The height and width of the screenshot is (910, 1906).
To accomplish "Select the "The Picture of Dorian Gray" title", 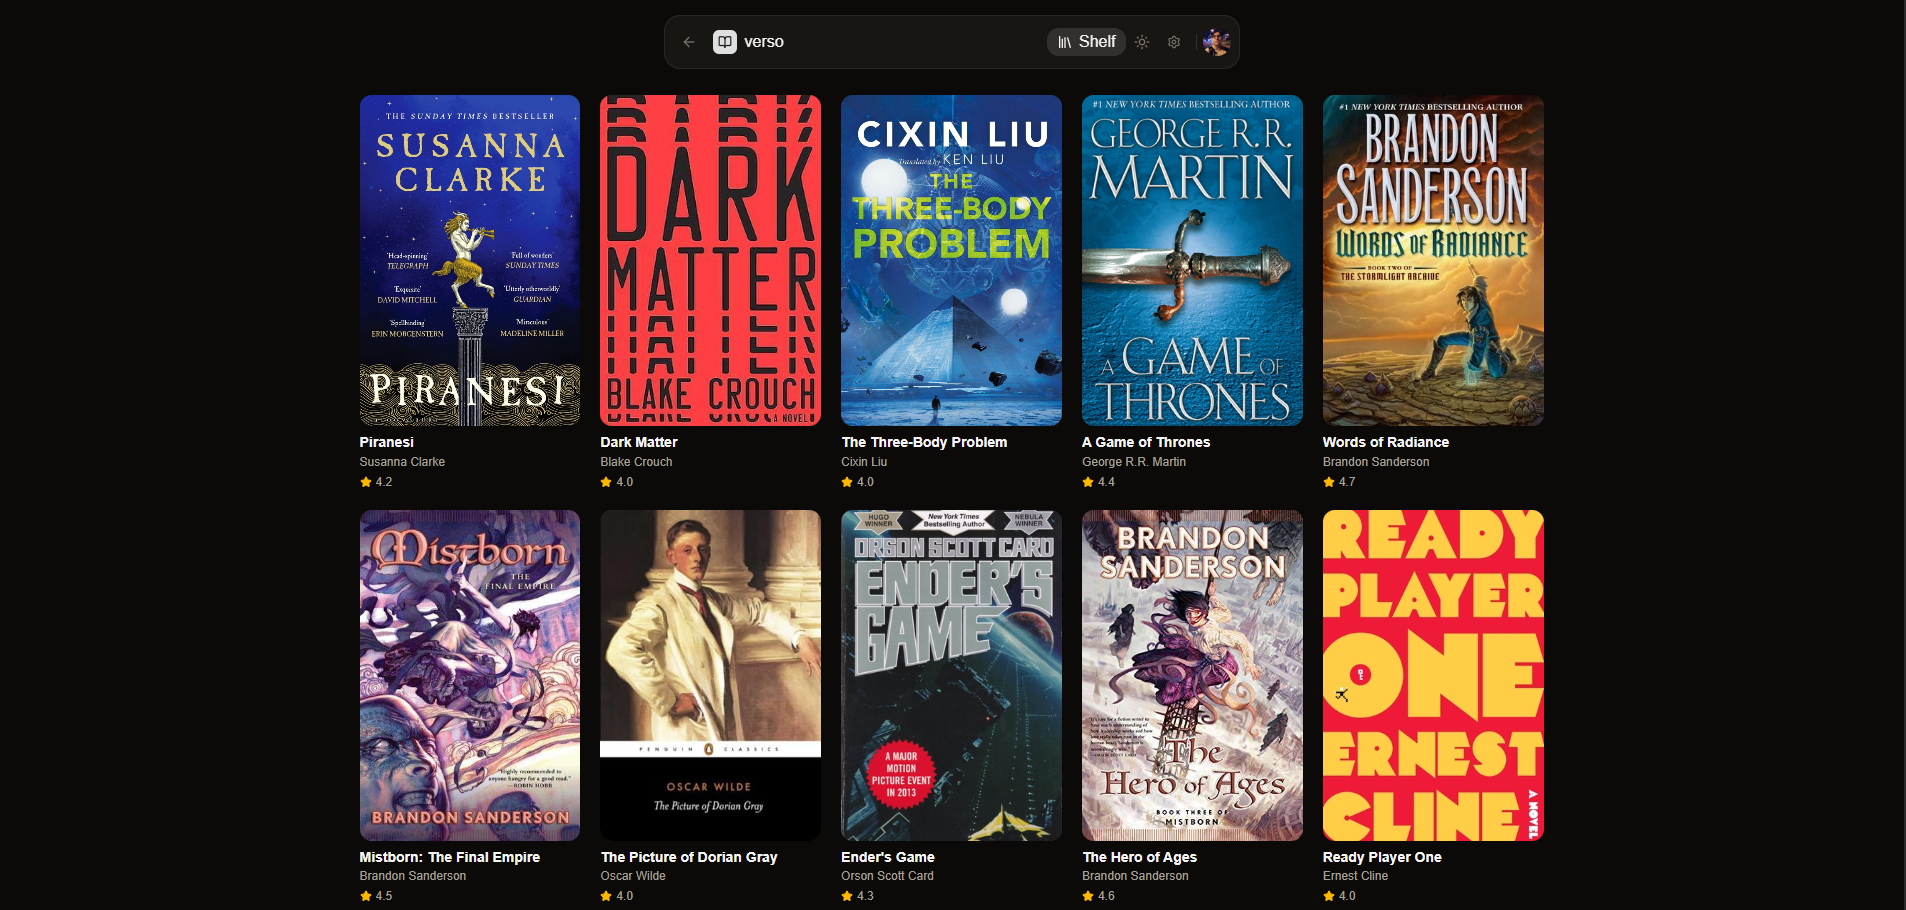I will pos(689,857).
